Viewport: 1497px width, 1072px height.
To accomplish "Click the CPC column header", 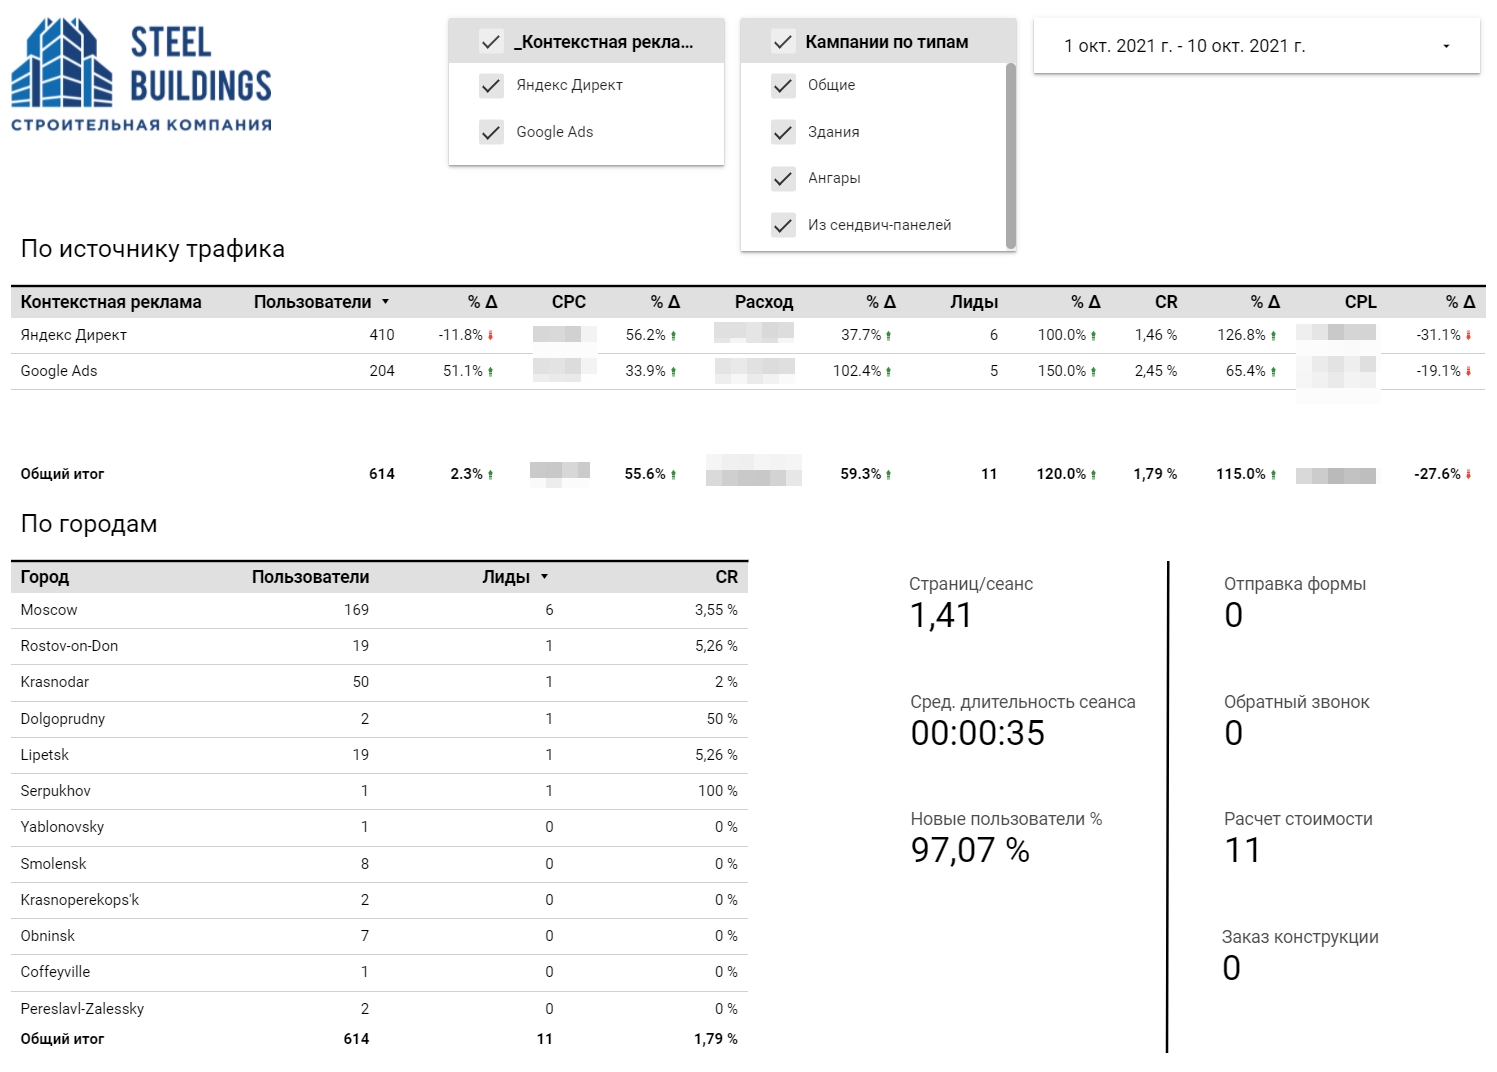I will [x=569, y=302].
